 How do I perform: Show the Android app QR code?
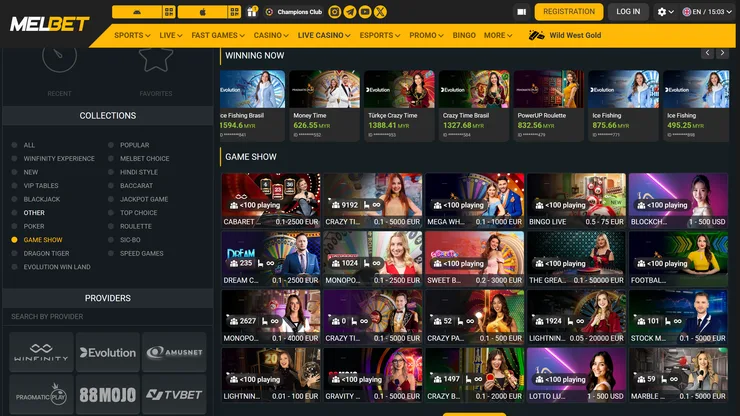pyautogui.click(x=169, y=12)
